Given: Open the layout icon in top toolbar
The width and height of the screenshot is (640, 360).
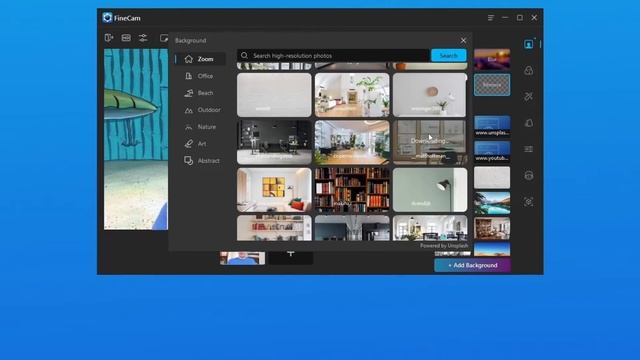Looking at the screenshot, I should click(x=126, y=38).
